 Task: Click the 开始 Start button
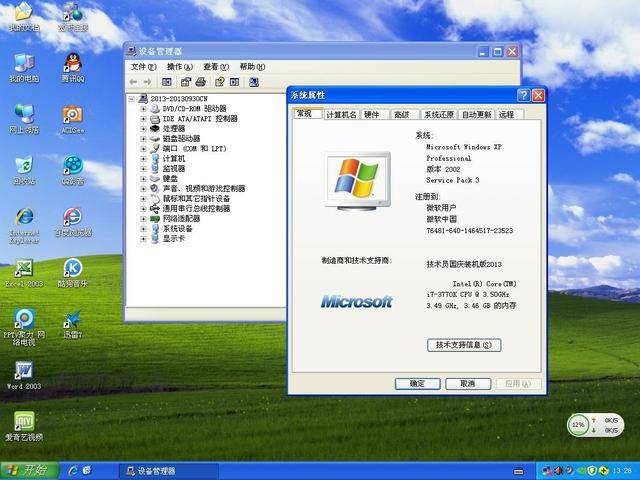(x=29, y=471)
